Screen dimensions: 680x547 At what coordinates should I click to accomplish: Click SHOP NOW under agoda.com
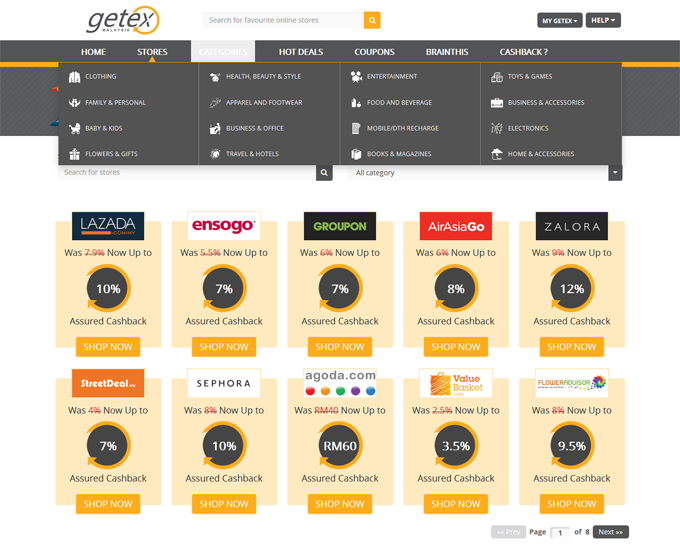point(340,504)
